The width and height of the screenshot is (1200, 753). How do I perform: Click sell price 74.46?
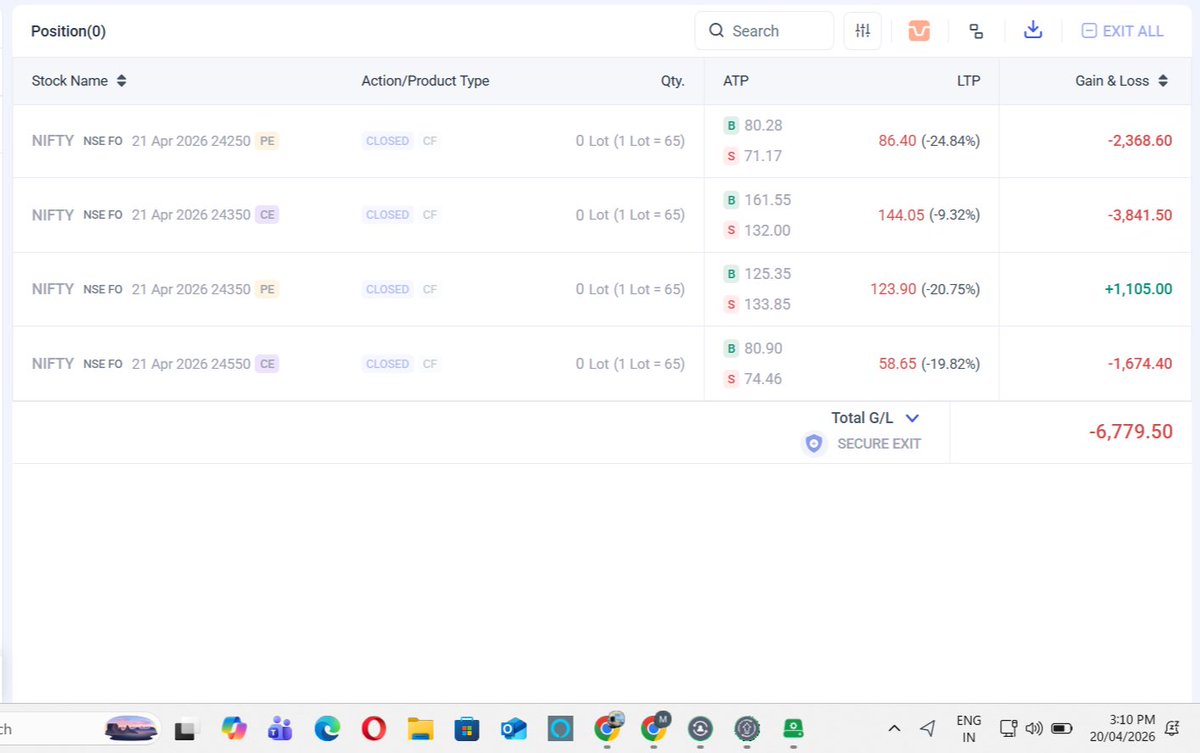point(763,379)
